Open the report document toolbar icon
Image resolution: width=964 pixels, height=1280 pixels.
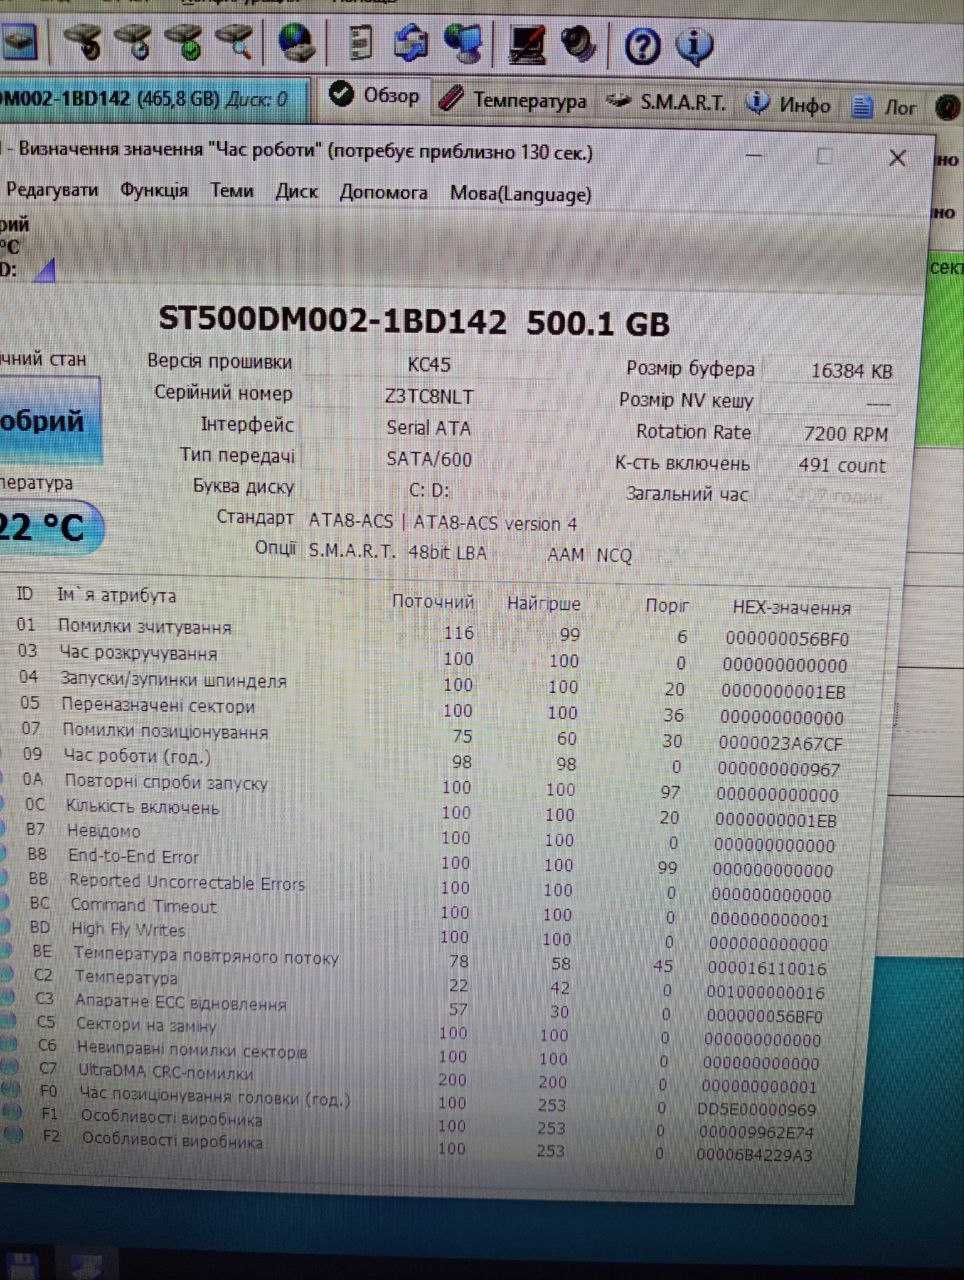[x=361, y=43]
